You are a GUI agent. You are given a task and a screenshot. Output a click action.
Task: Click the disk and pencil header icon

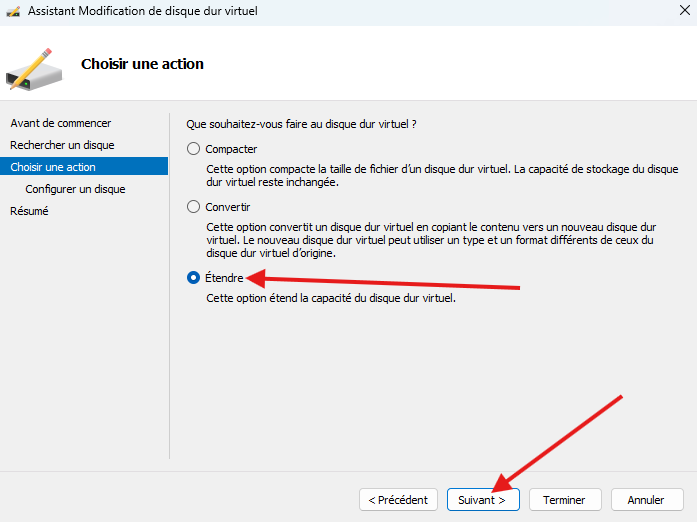(x=35, y=66)
